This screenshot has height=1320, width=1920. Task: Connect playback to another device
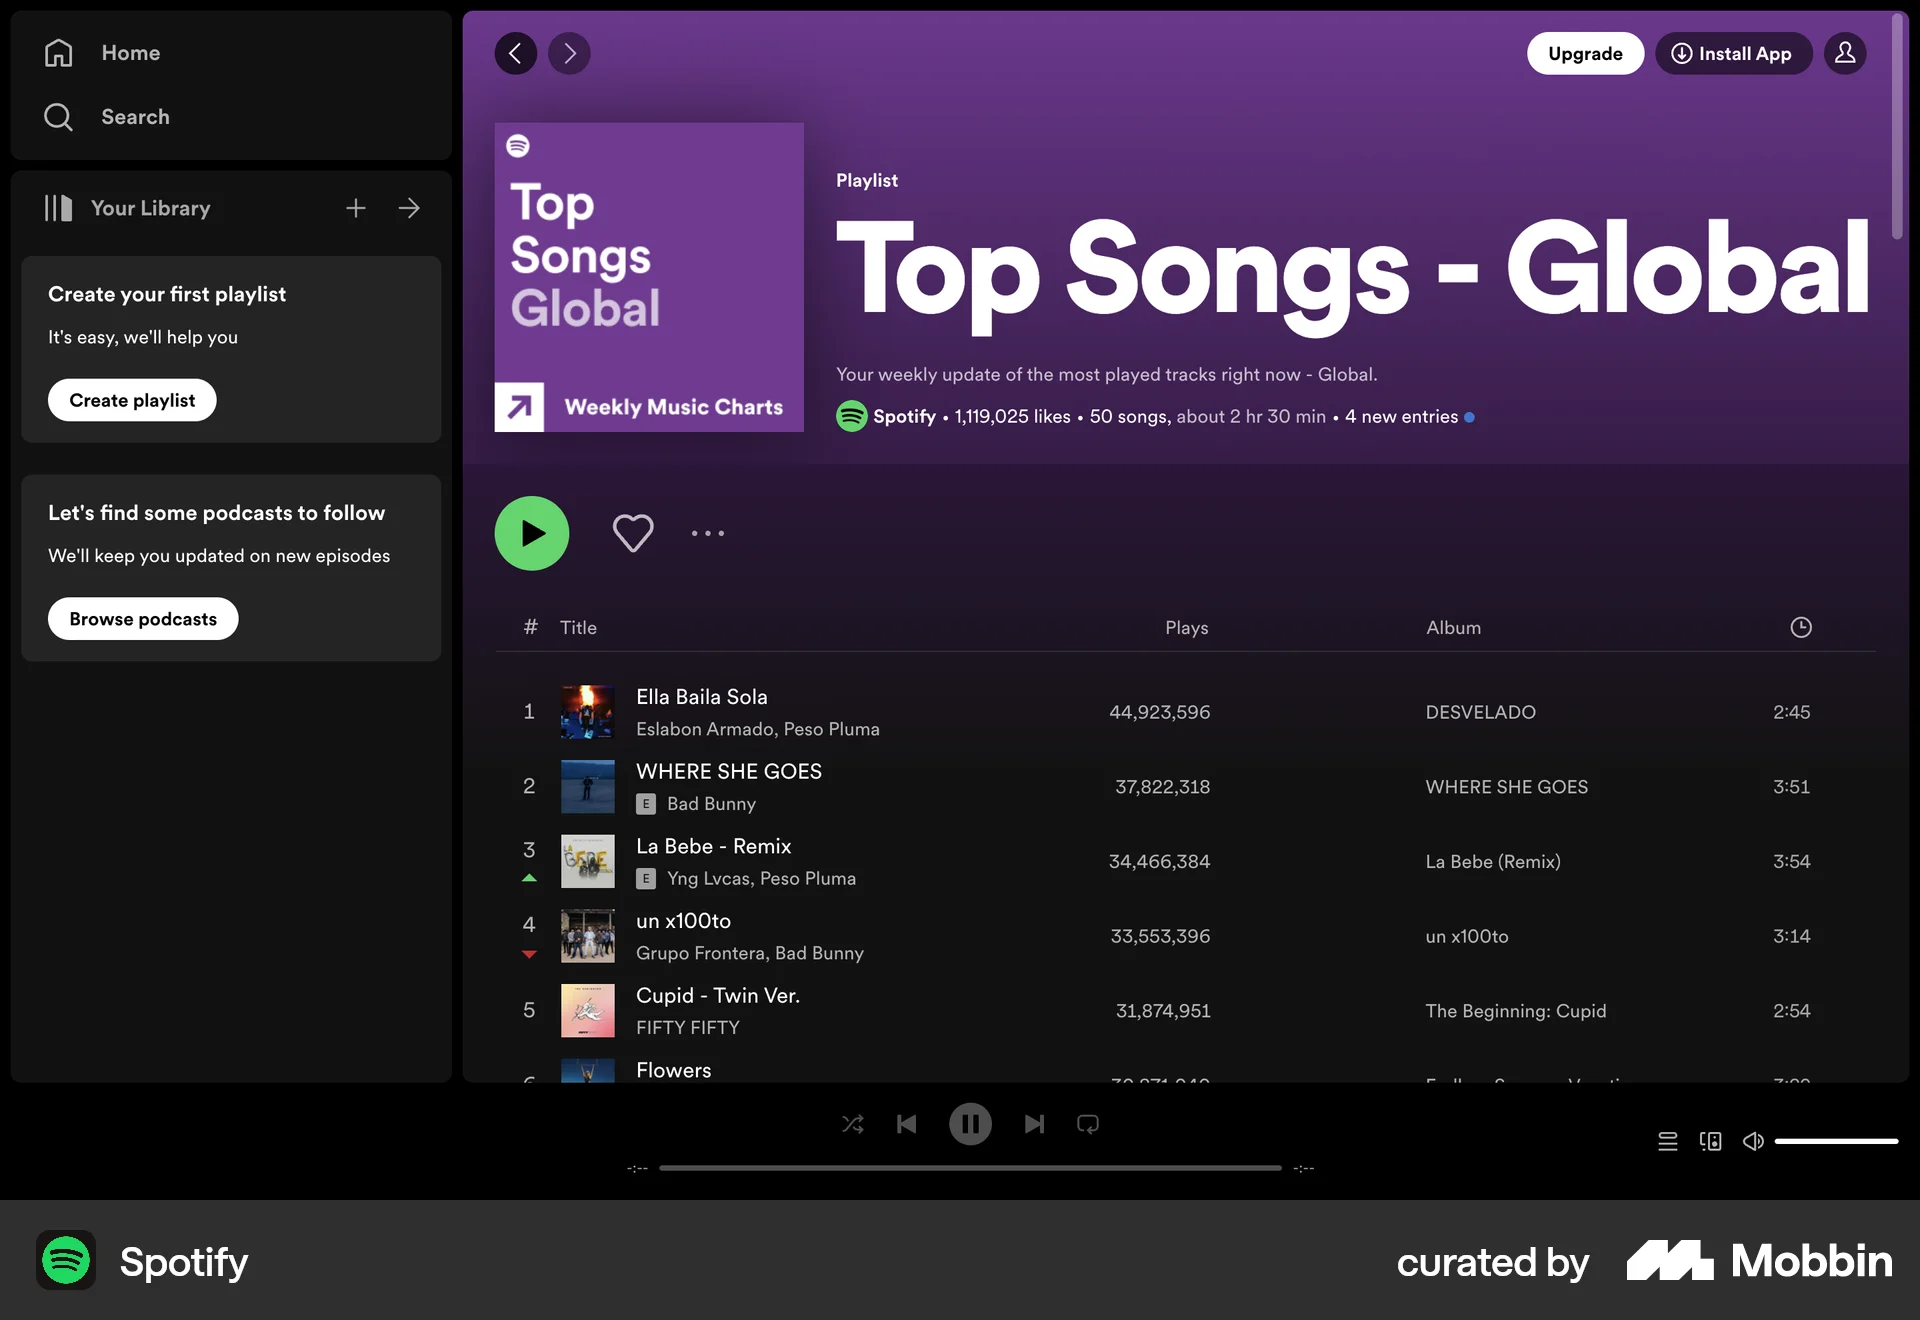pyautogui.click(x=1710, y=1140)
